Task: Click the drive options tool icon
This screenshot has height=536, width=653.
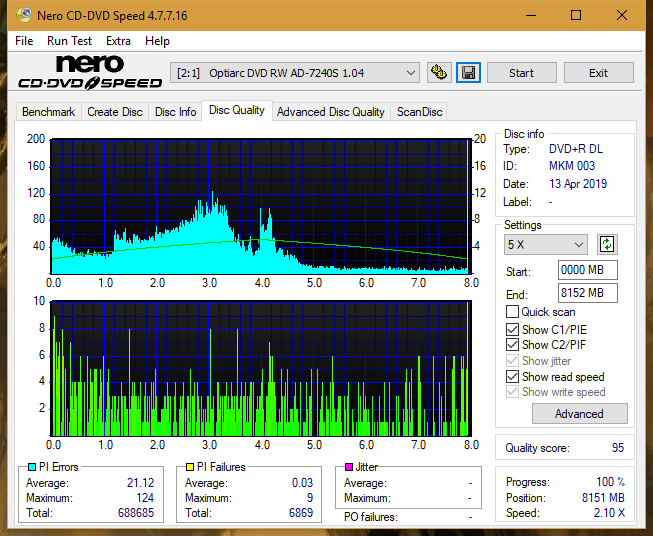Action: point(439,73)
